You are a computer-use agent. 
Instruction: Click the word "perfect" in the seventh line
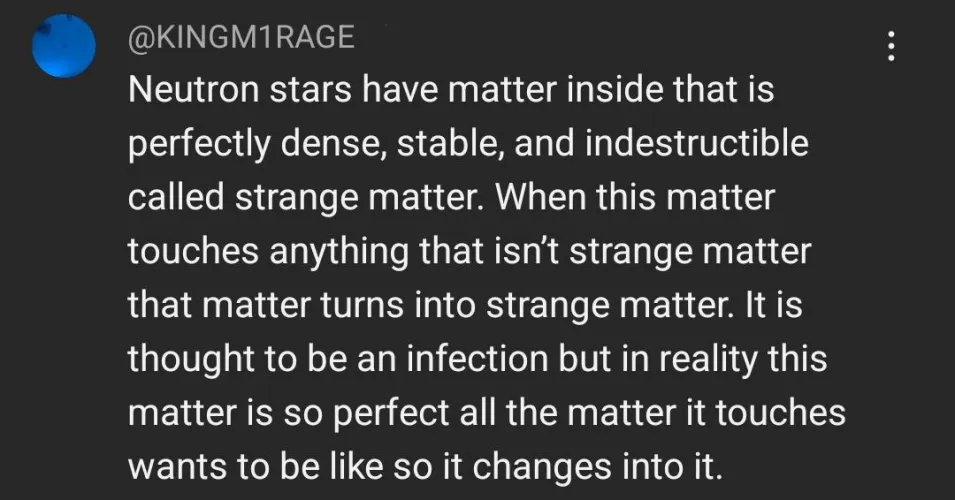(x=391, y=414)
